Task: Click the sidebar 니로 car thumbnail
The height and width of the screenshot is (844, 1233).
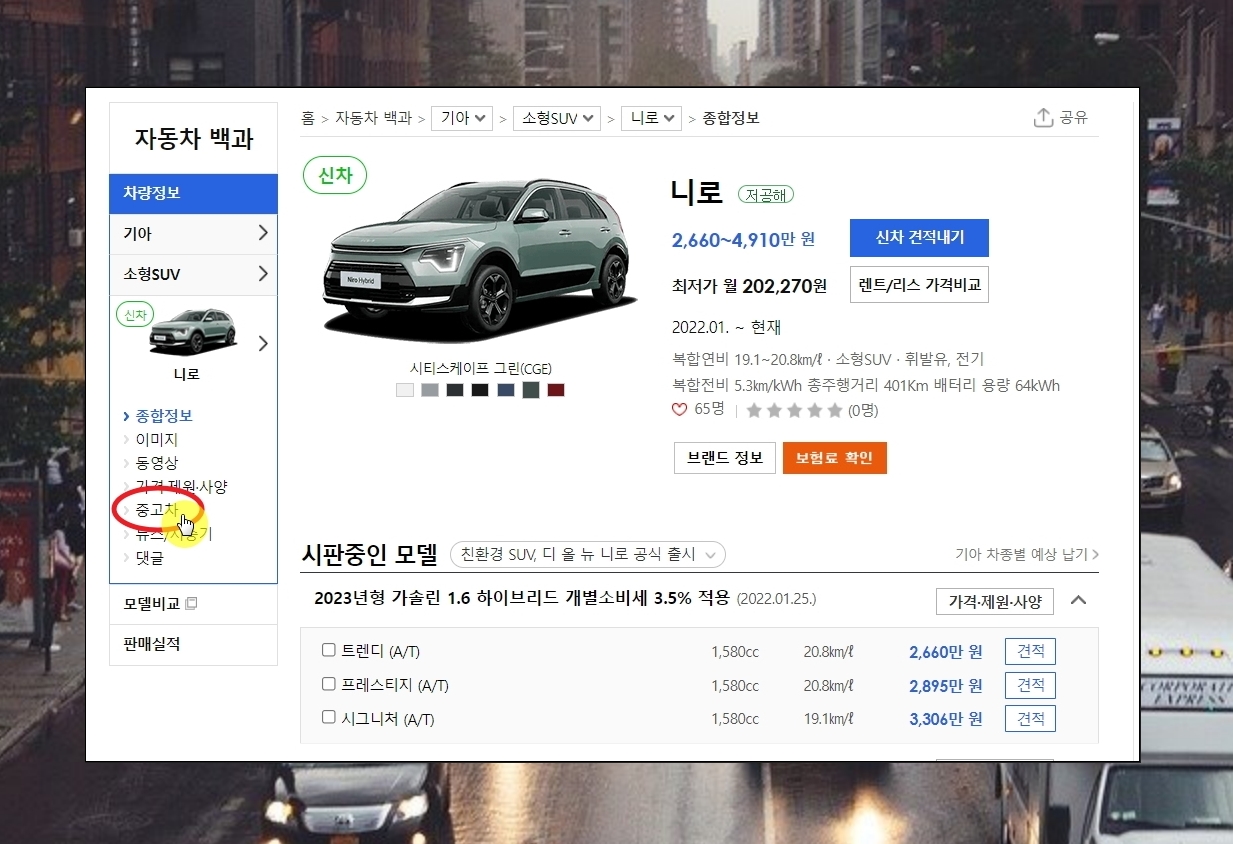Action: pos(192,332)
